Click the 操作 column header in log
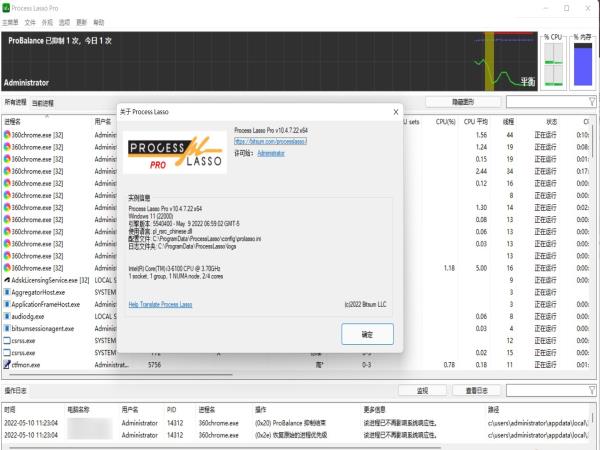Screen dimensions: 600x450 coord(261,409)
